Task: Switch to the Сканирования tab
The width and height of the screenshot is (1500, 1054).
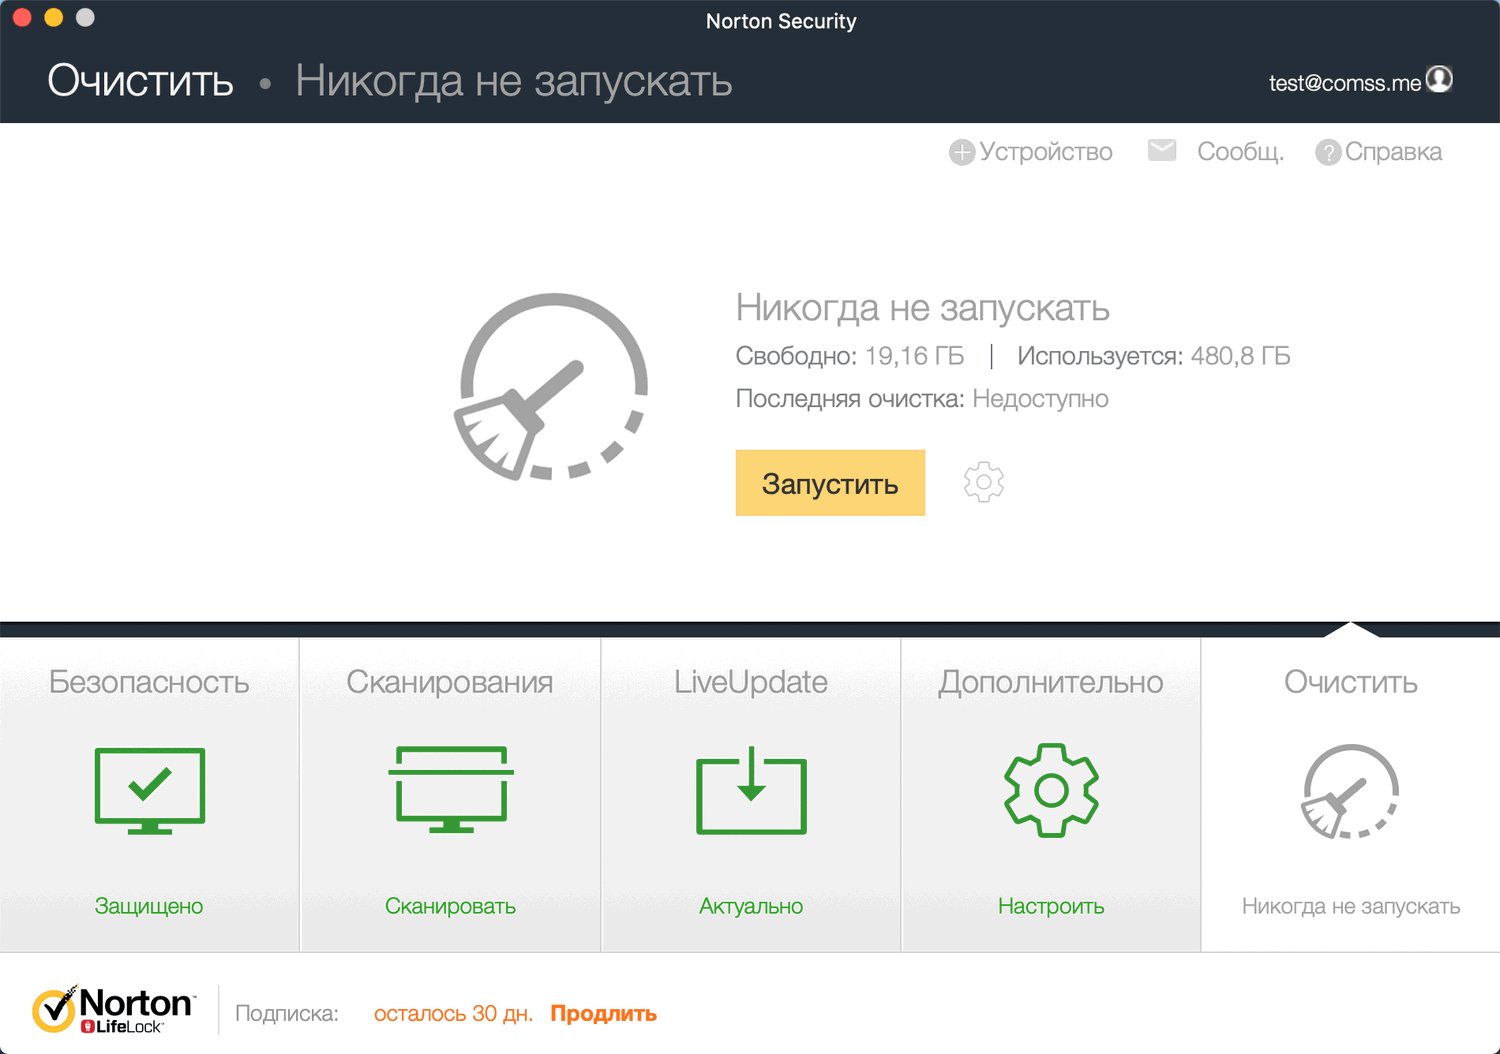Action: pyautogui.click(x=451, y=795)
